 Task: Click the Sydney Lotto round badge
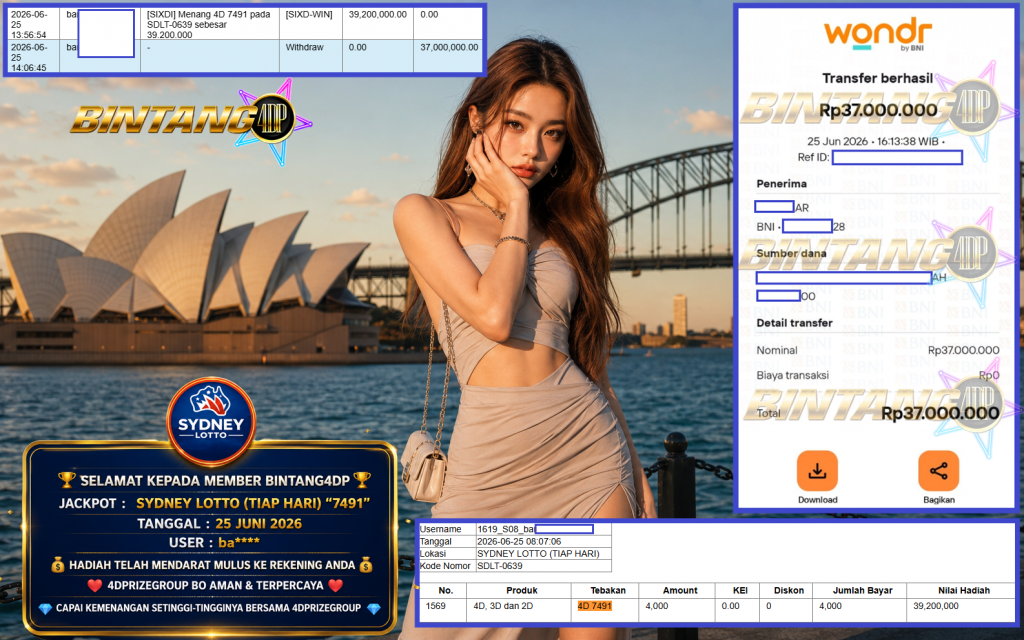pyautogui.click(x=210, y=421)
